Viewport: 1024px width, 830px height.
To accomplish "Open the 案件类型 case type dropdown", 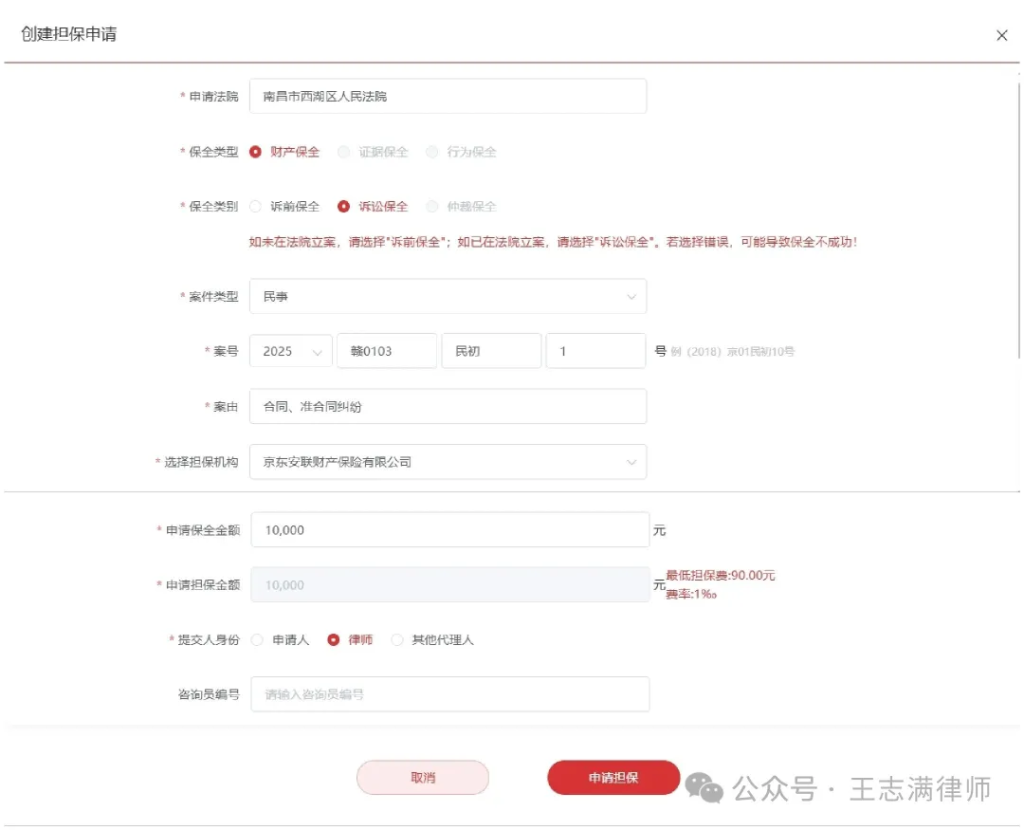I will tap(448, 296).
